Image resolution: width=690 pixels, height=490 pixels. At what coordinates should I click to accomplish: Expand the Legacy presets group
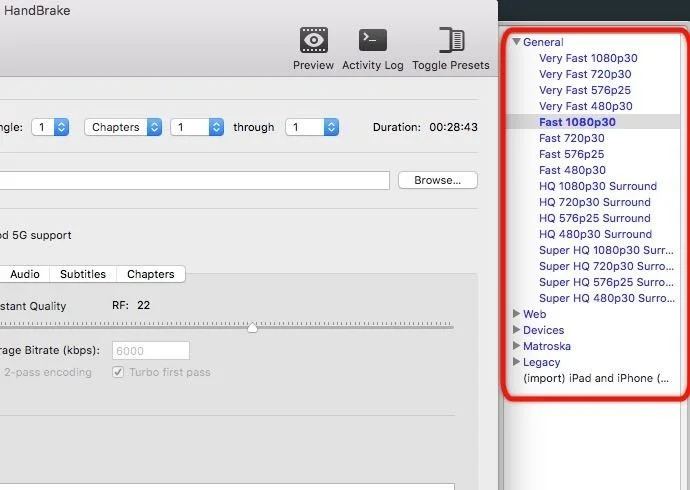(x=517, y=362)
